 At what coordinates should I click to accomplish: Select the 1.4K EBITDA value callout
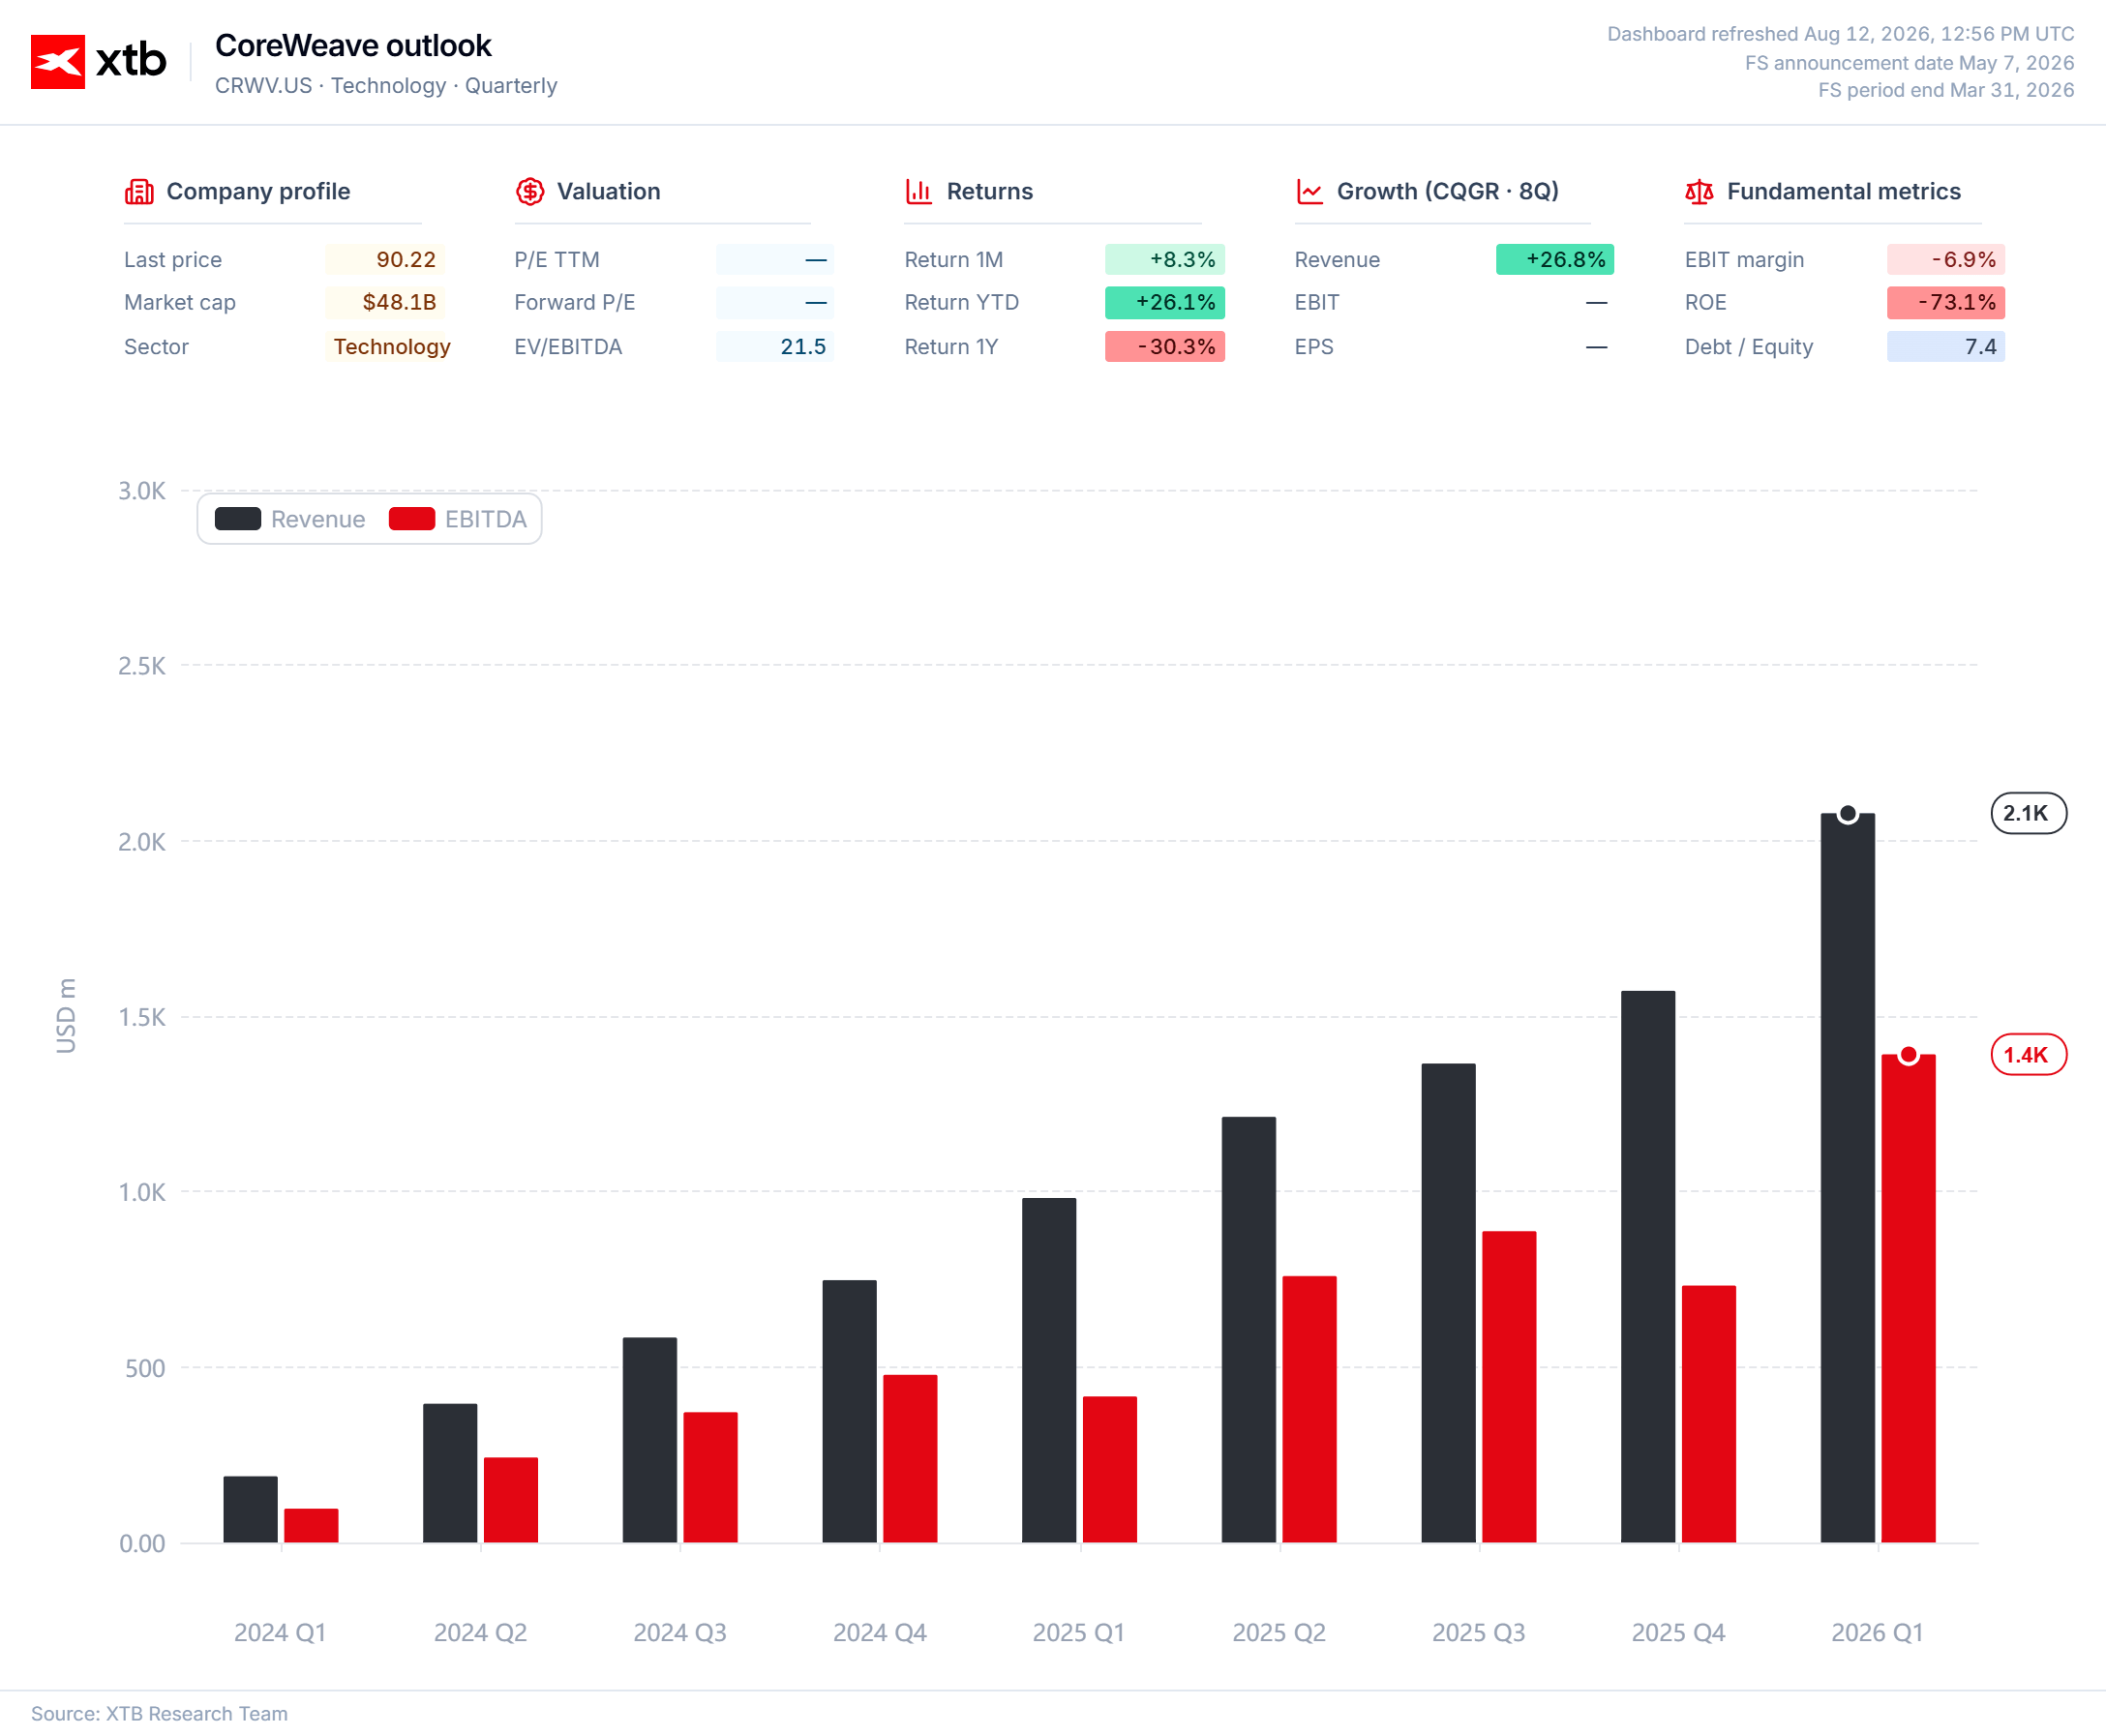point(2028,1055)
